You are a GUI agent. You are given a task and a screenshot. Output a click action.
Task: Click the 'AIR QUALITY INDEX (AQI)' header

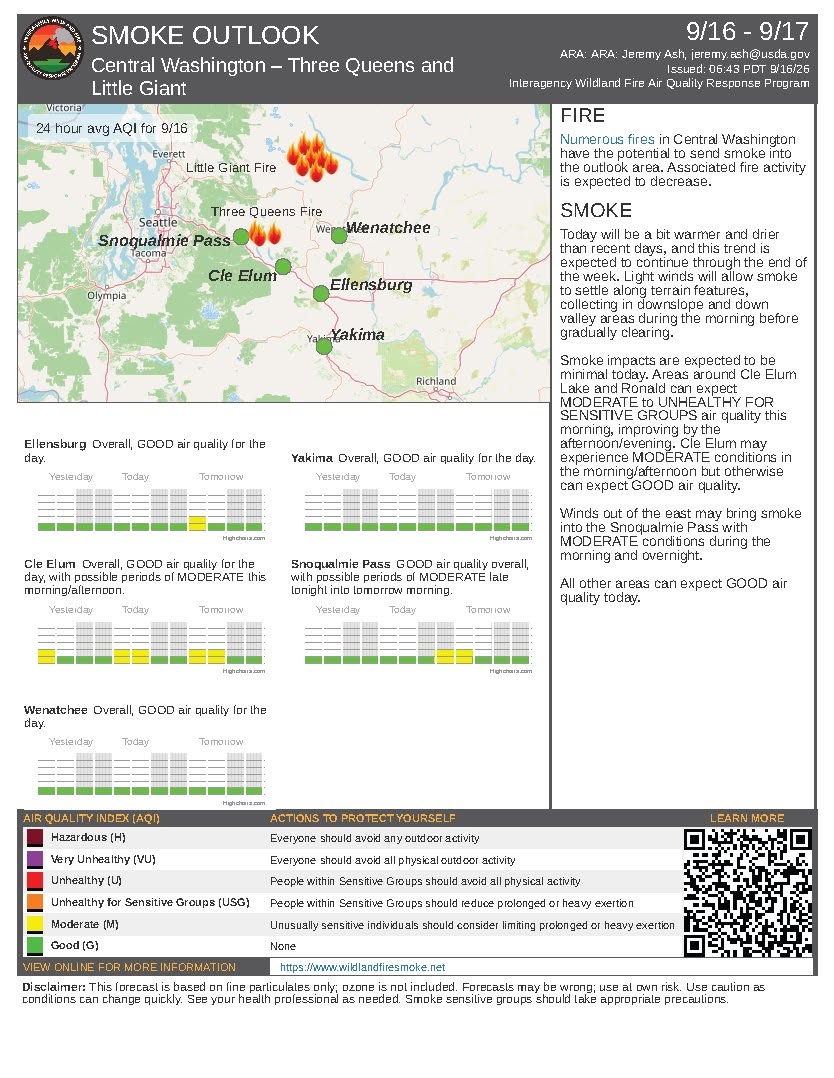[x=91, y=818]
